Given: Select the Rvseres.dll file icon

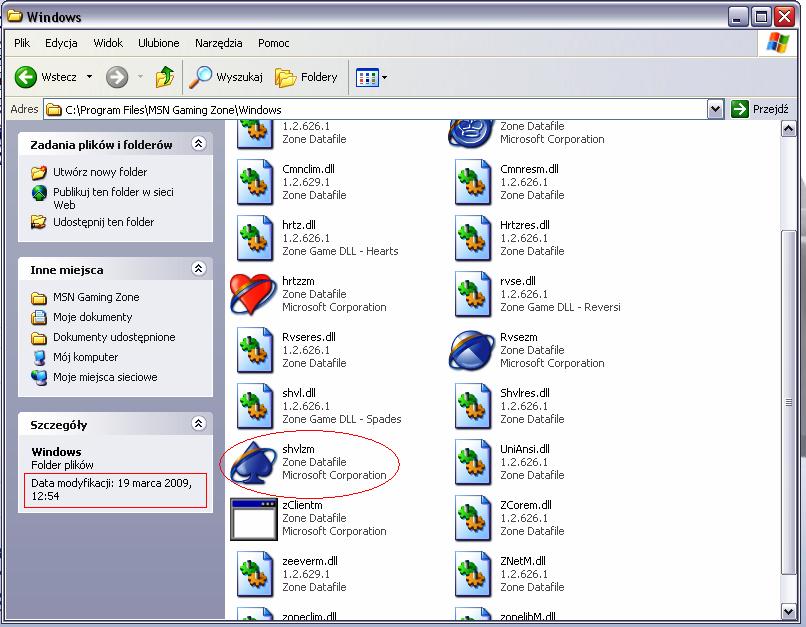Looking at the screenshot, I should (254, 350).
